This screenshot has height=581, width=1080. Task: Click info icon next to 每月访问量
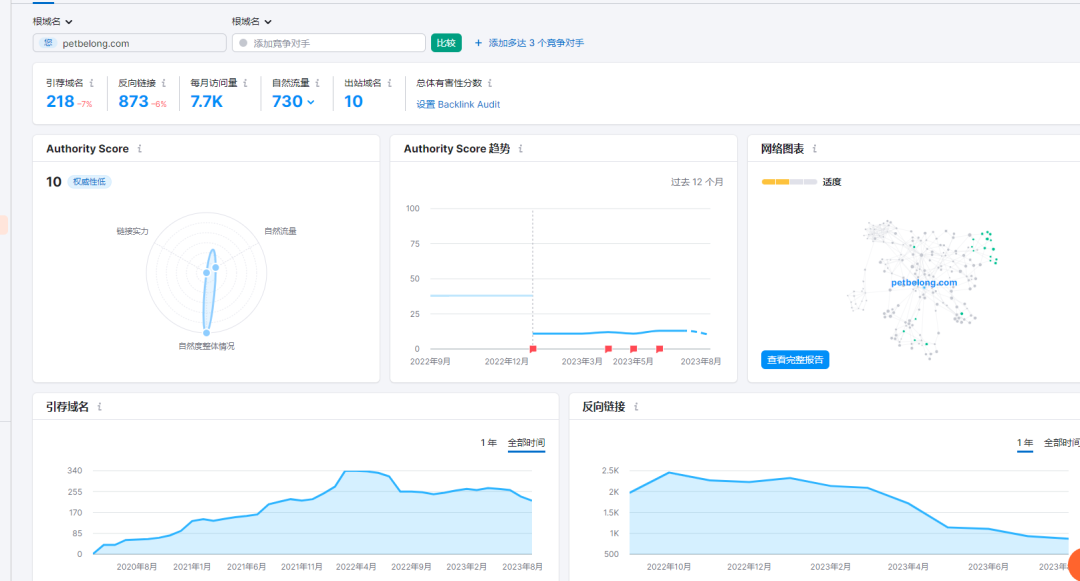point(245,84)
